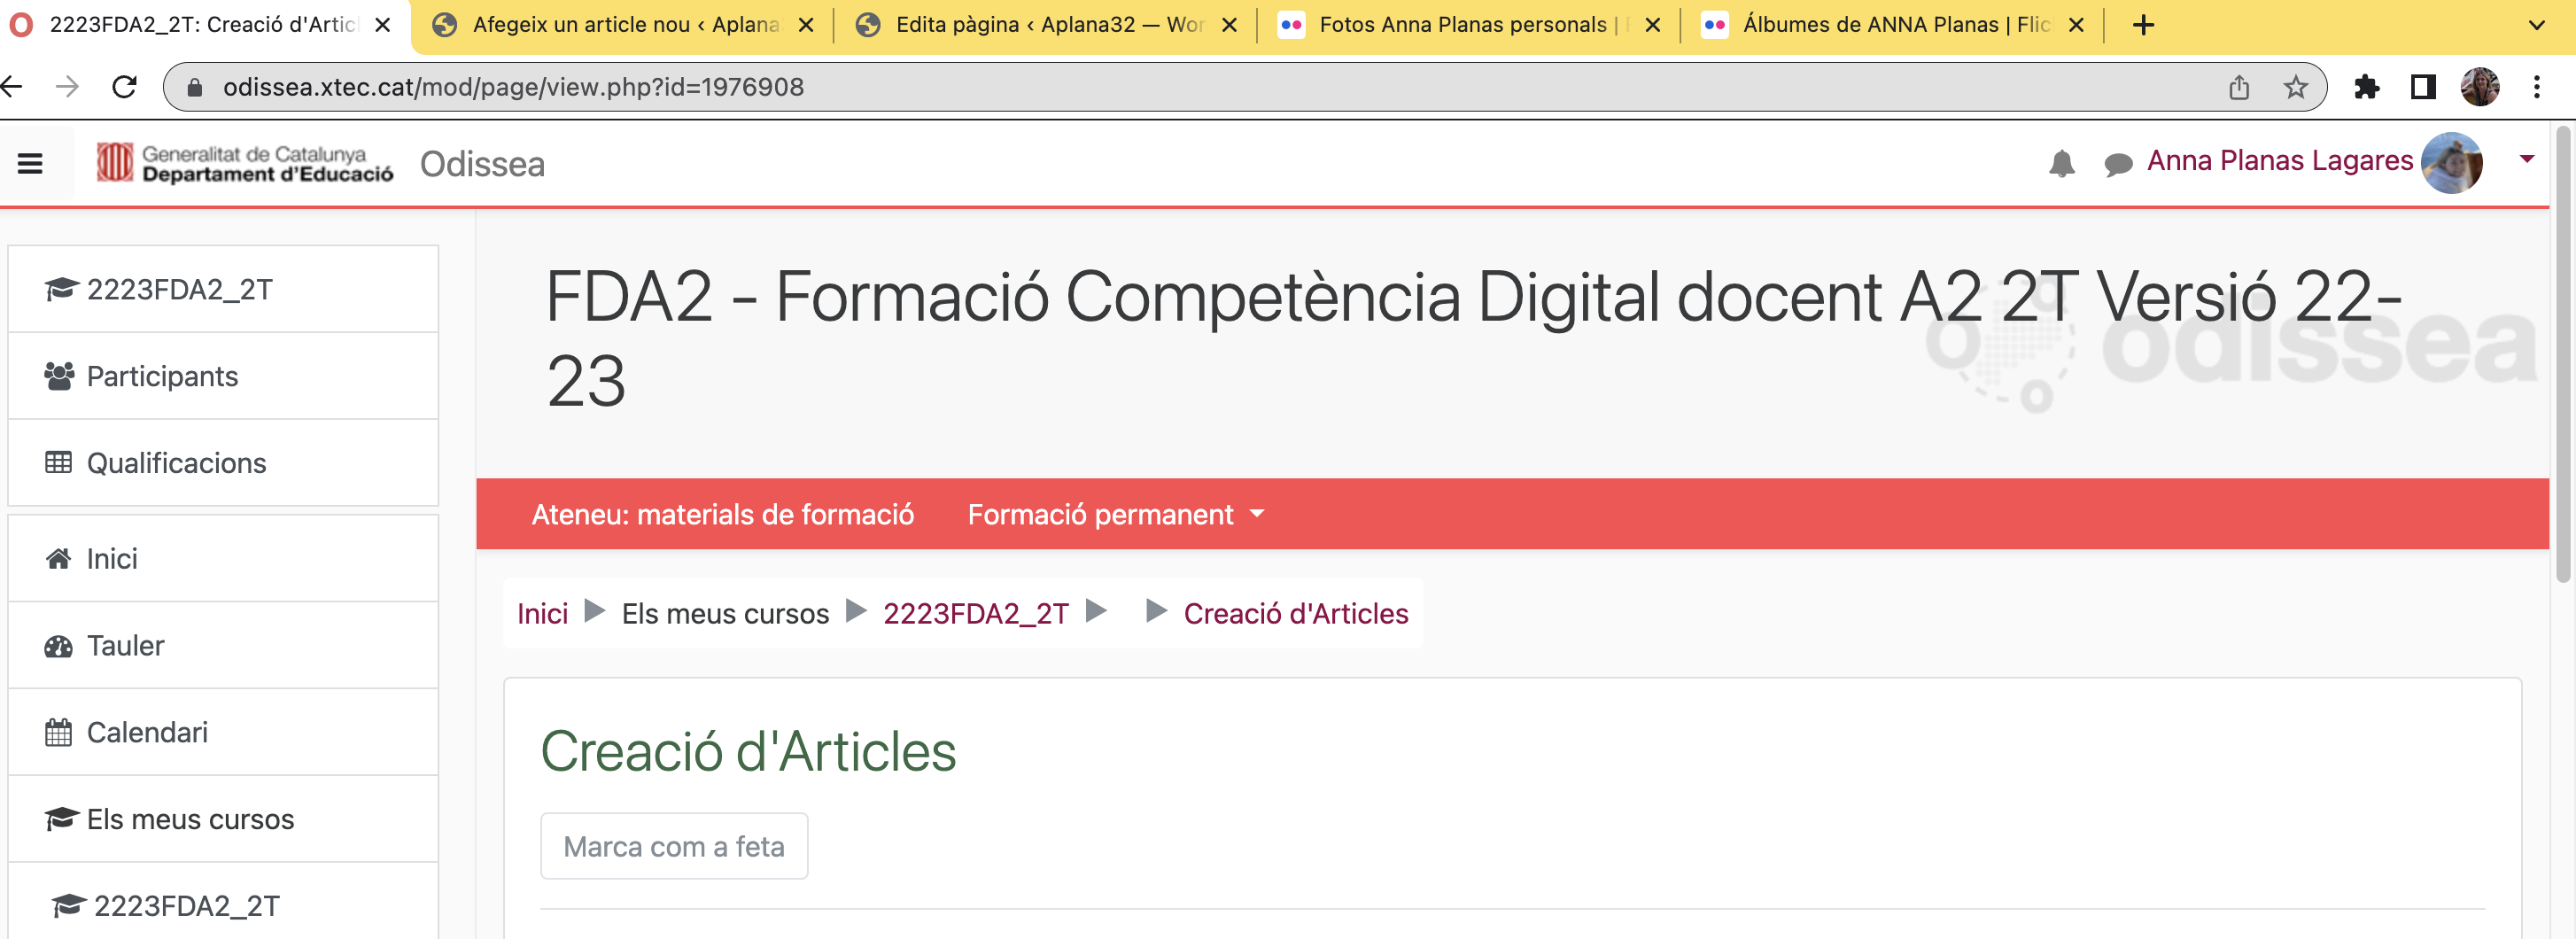The image size is (2576, 939).
Task: Expand the Formació permanent dropdown
Action: [1115, 514]
